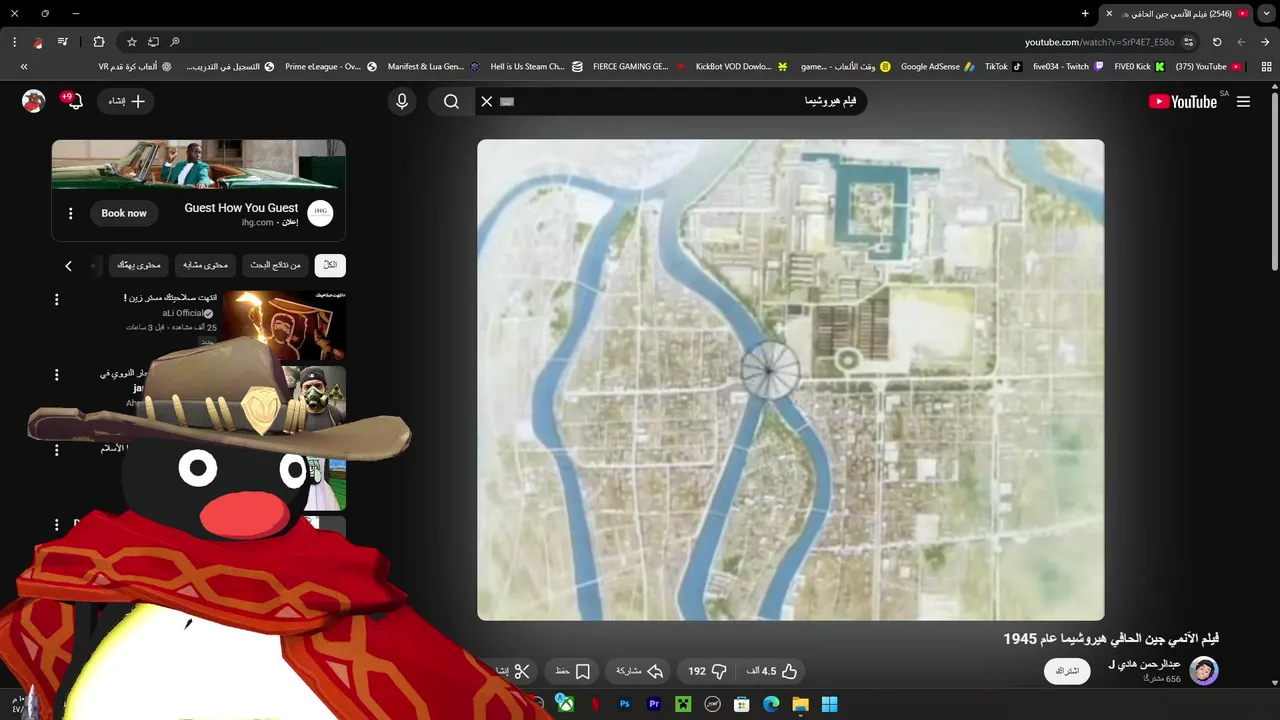The image size is (1280, 720).
Task: Click the IHG advertiser logo
Action: coord(320,213)
